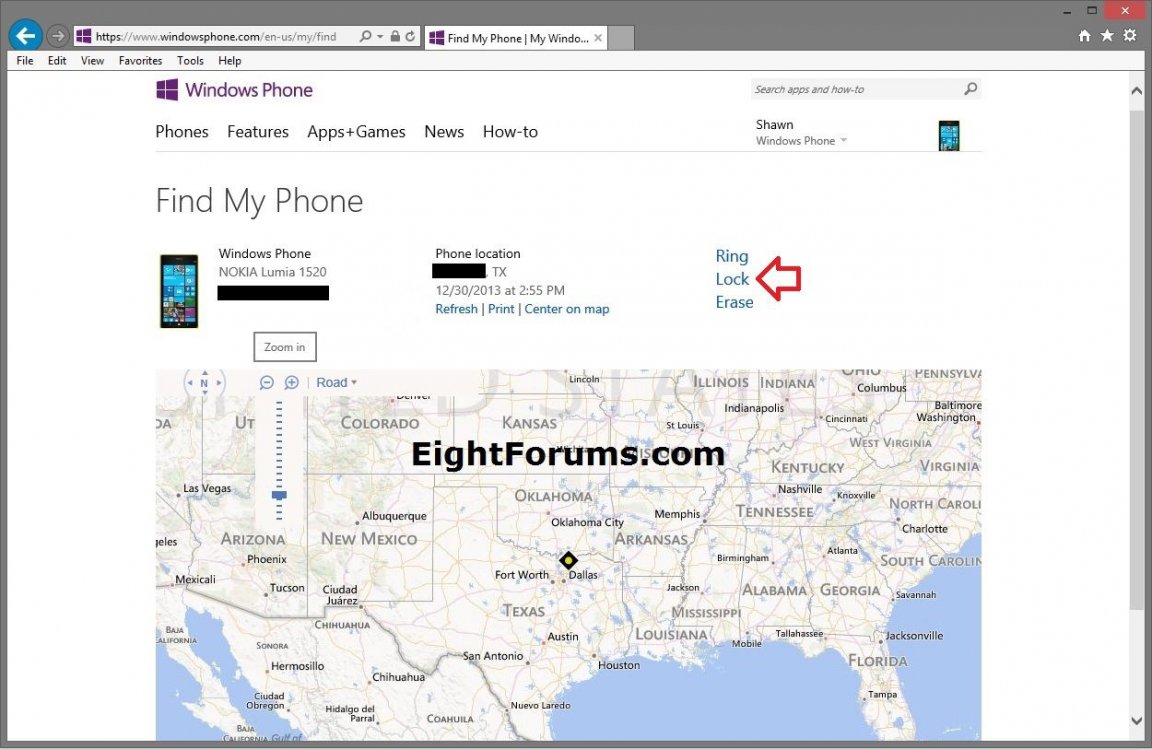Zoom in the map with plus icon
The width and height of the screenshot is (1152, 750).
[292, 383]
